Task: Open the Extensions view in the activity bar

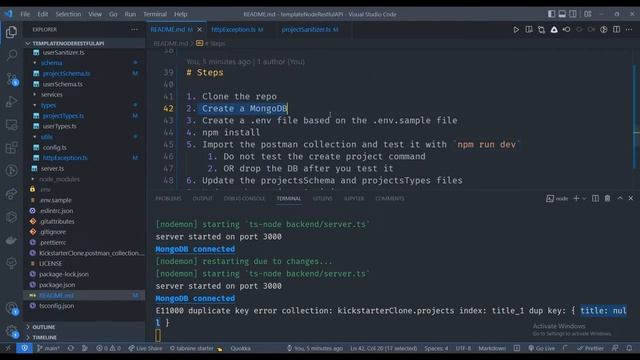Action: [11, 147]
